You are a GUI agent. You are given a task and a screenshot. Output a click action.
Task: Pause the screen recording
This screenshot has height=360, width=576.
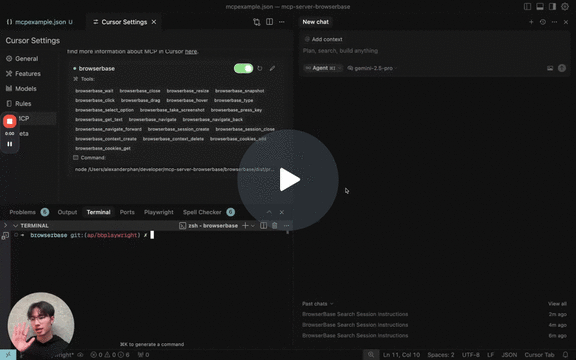click(10, 144)
